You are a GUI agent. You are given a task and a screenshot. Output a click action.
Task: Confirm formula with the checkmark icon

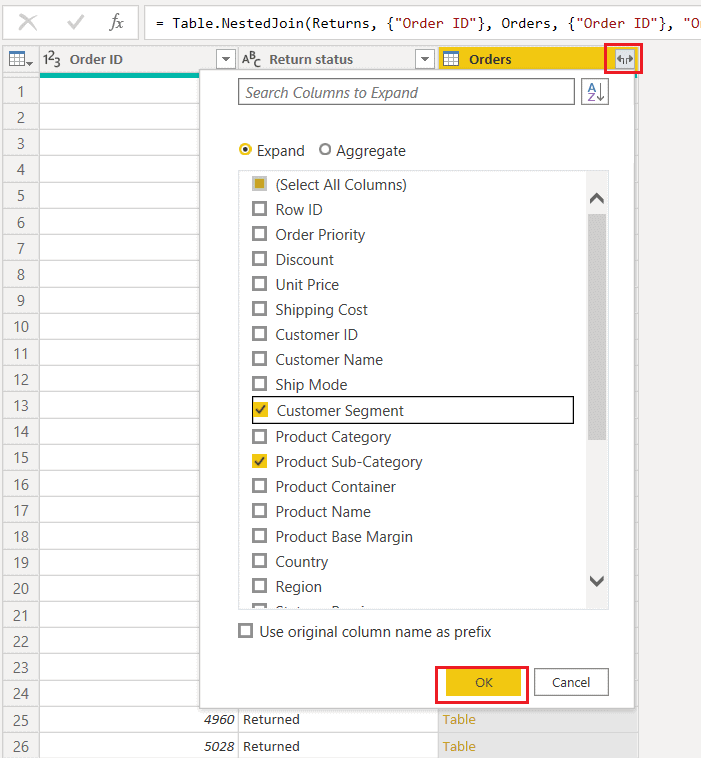75,22
